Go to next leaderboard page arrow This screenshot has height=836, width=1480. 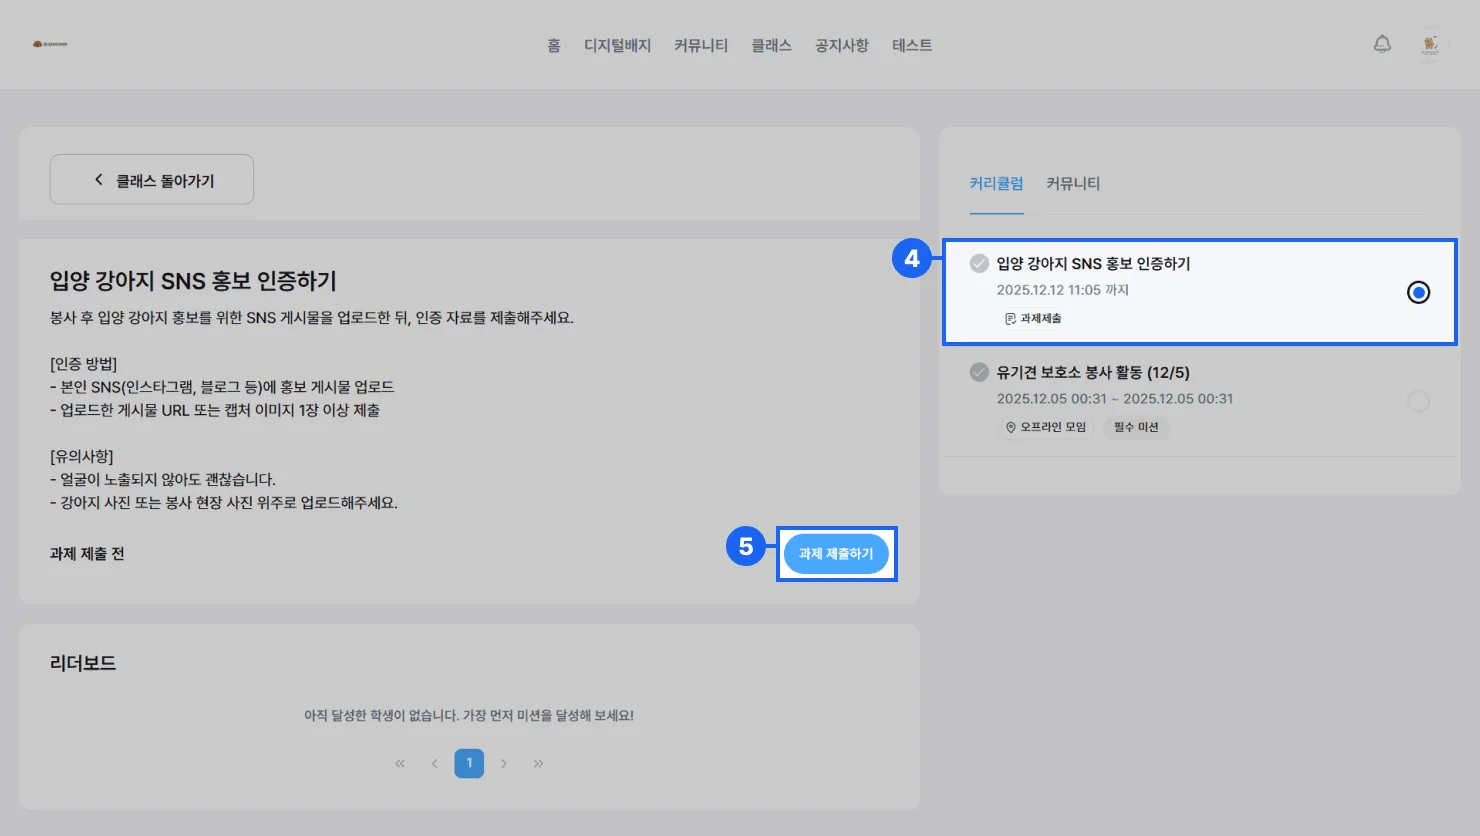pos(504,763)
